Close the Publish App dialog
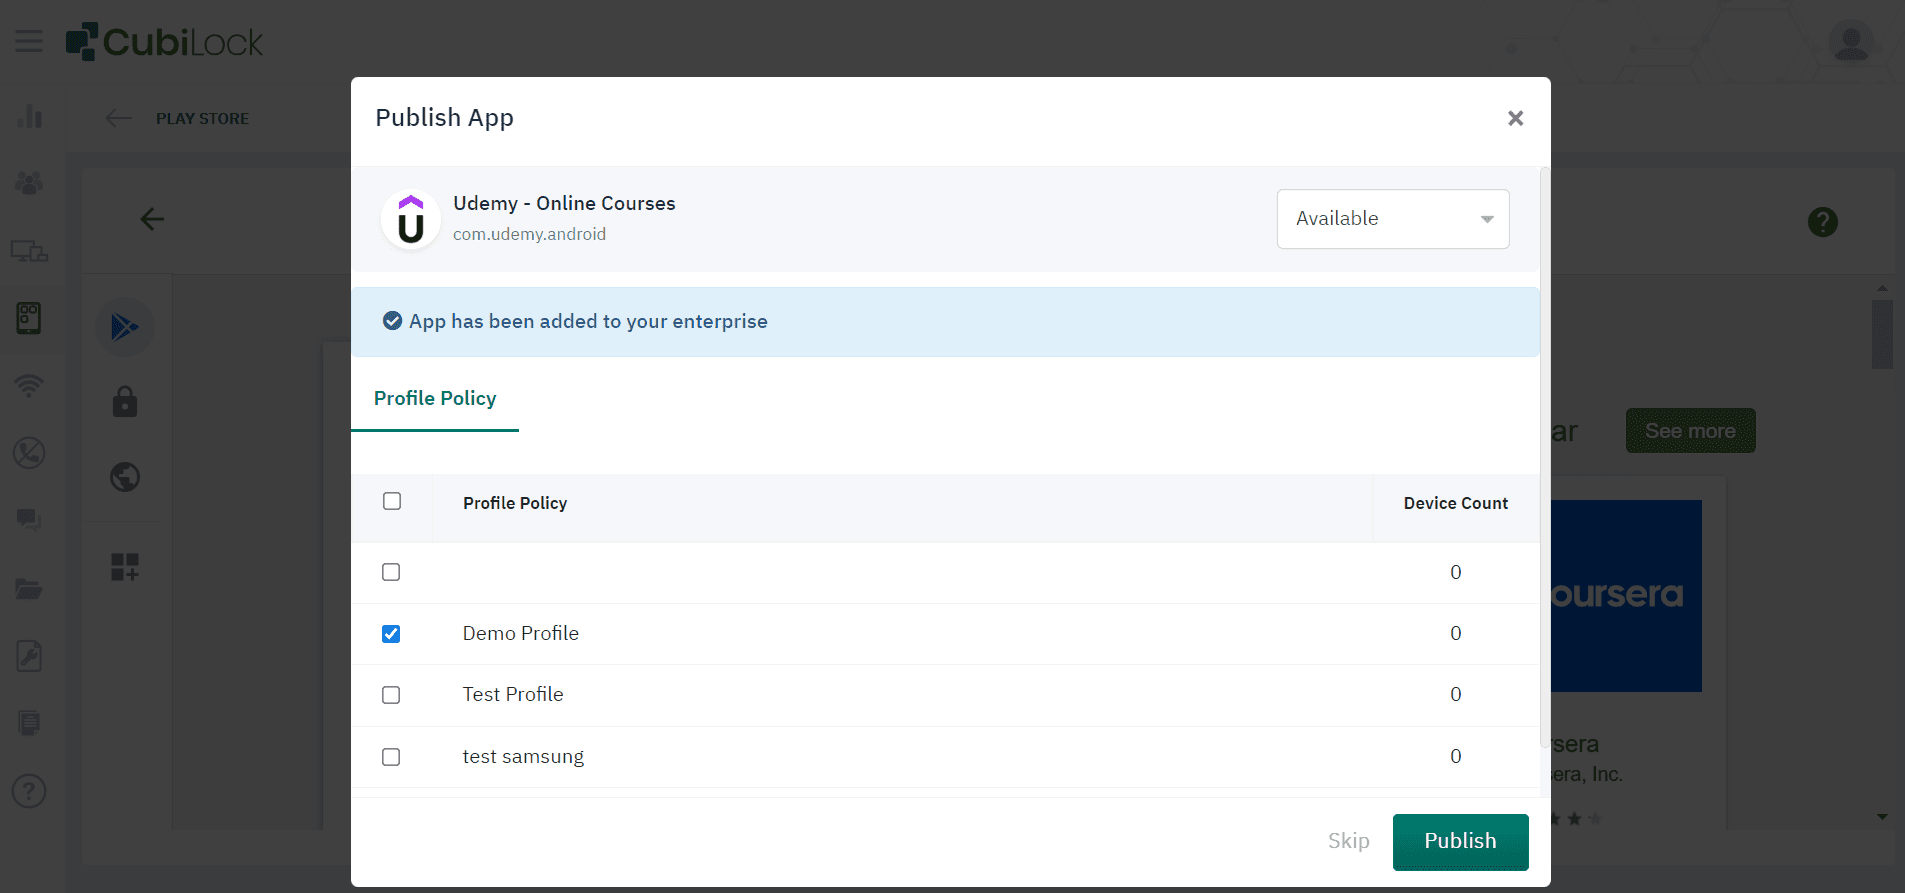The width and height of the screenshot is (1905, 893). click(x=1516, y=118)
